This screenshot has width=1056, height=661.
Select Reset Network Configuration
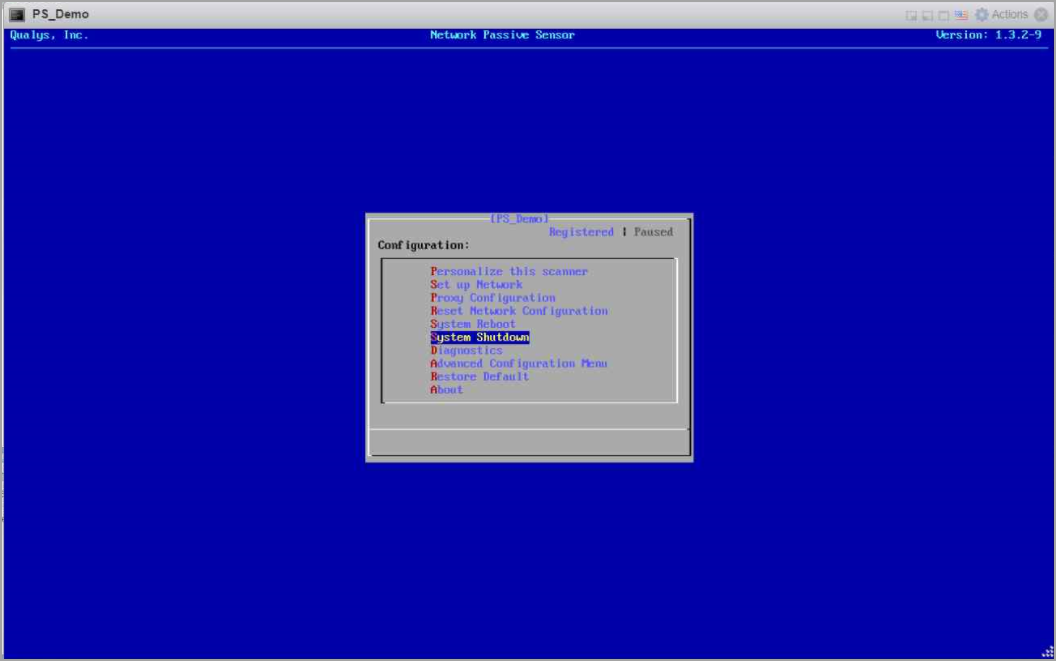pos(517,310)
